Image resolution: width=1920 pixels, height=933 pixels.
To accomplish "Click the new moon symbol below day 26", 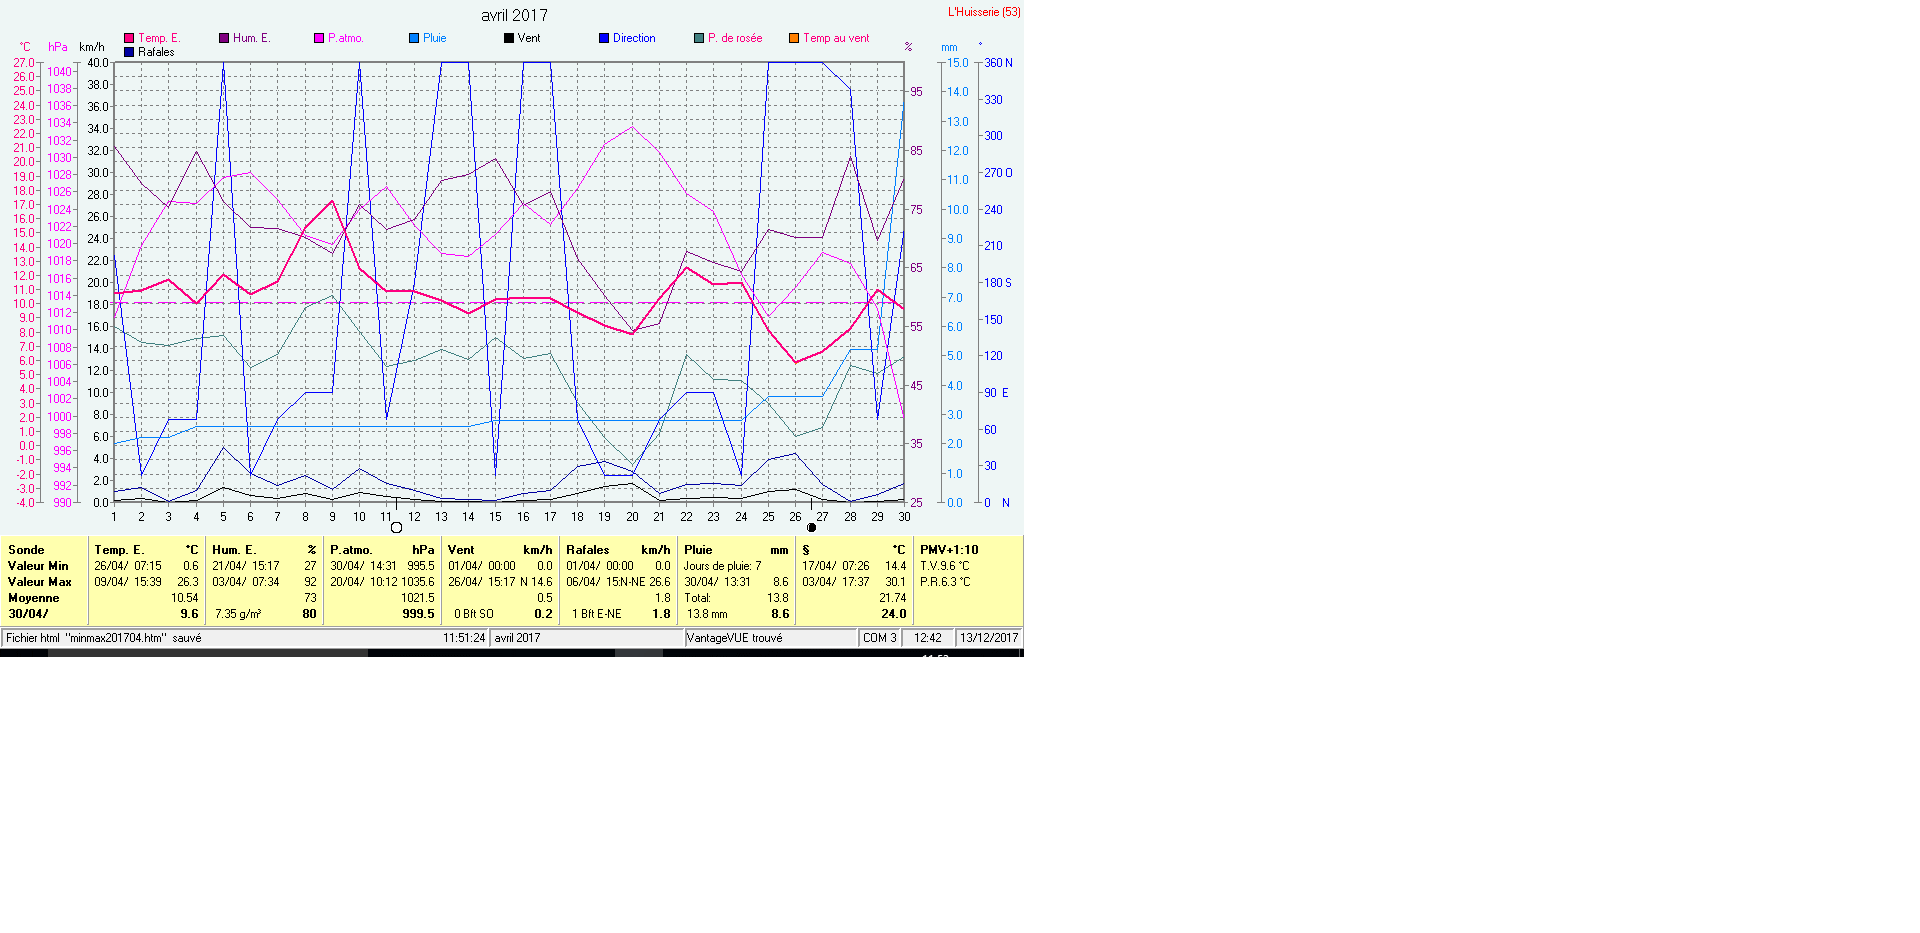I will [x=811, y=527].
